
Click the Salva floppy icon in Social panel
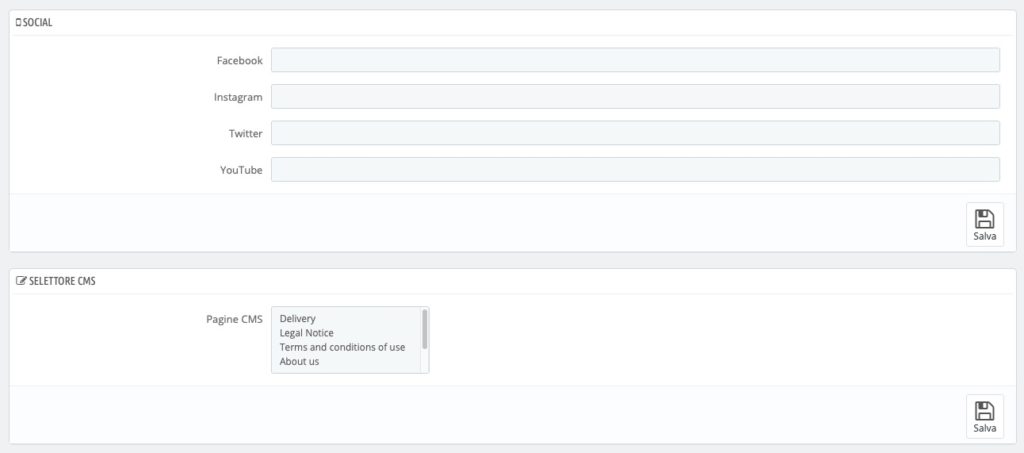pos(984,219)
